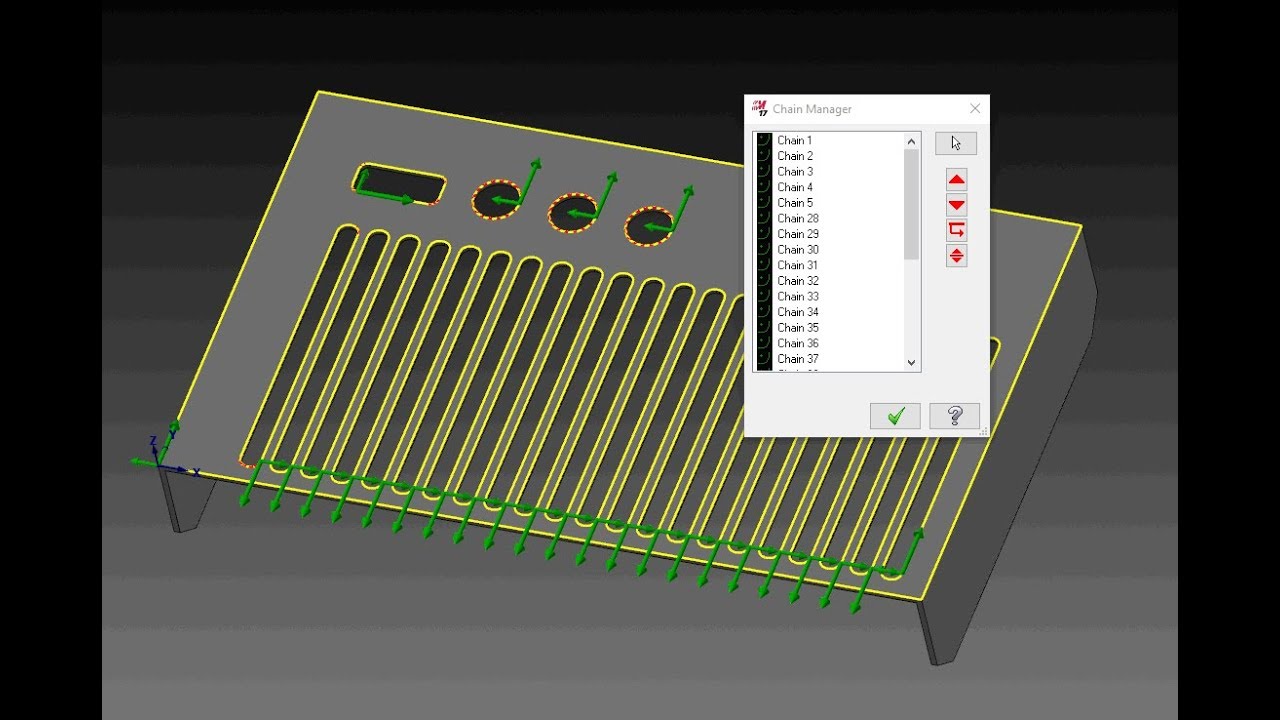The width and height of the screenshot is (1280, 720).
Task: Select Chain 35 in the list
Action: click(x=798, y=328)
